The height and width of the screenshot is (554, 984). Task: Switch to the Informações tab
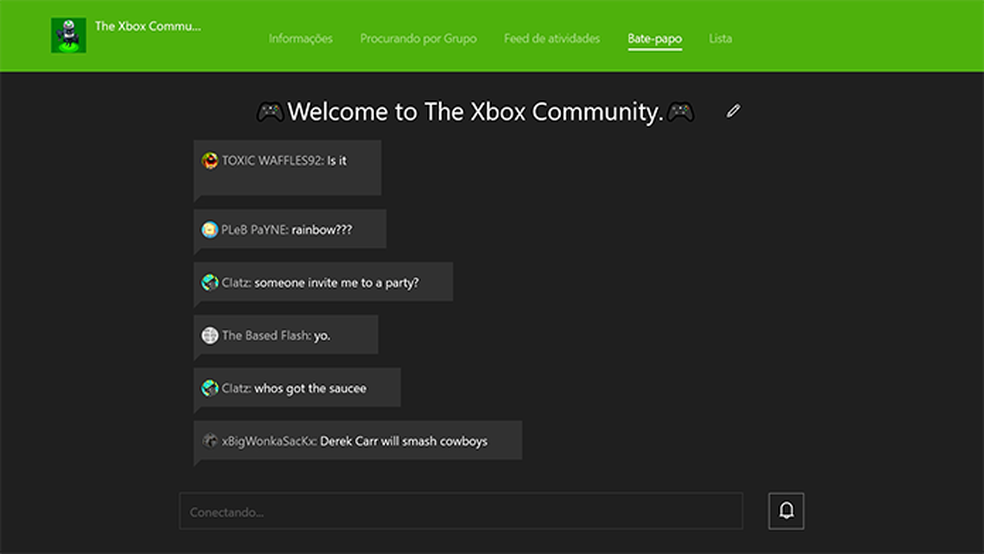click(301, 38)
